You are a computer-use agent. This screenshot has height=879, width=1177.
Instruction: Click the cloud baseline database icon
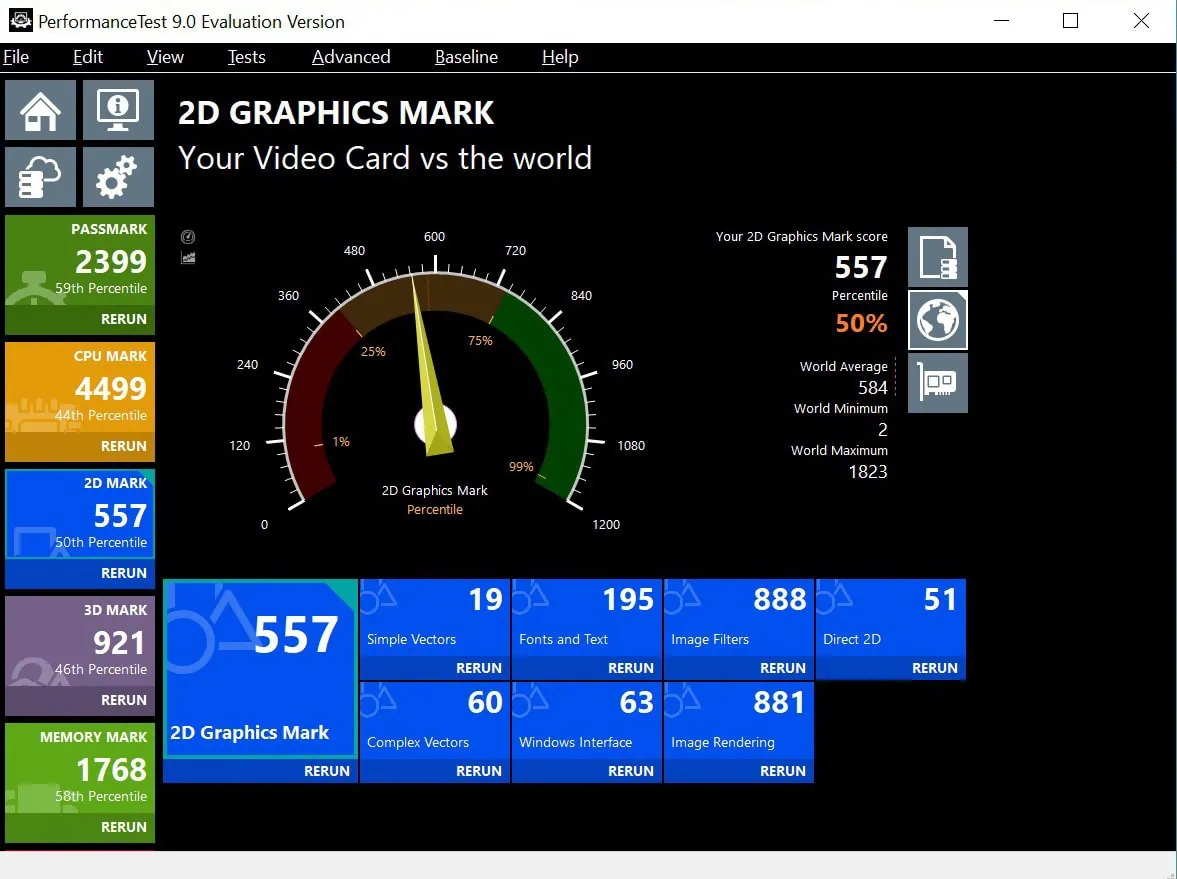[40, 177]
